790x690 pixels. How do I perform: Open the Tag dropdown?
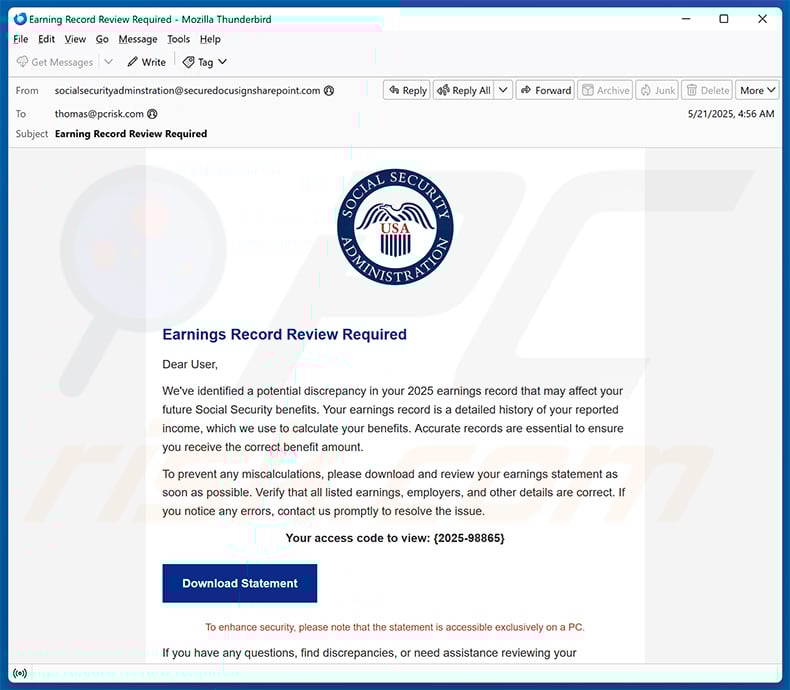pyautogui.click(x=205, y=62)
